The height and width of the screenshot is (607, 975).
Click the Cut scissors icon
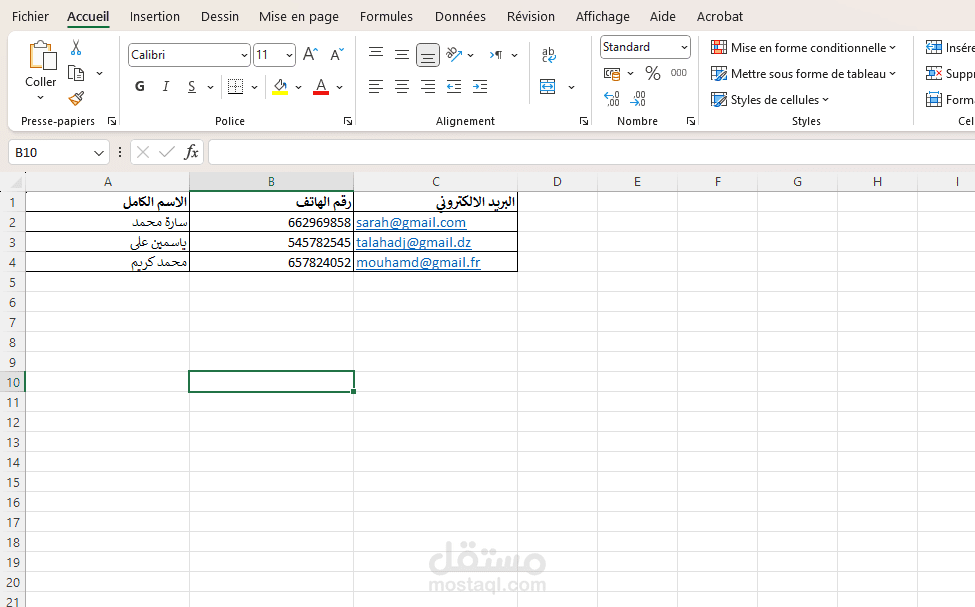[x=76, y=47]
